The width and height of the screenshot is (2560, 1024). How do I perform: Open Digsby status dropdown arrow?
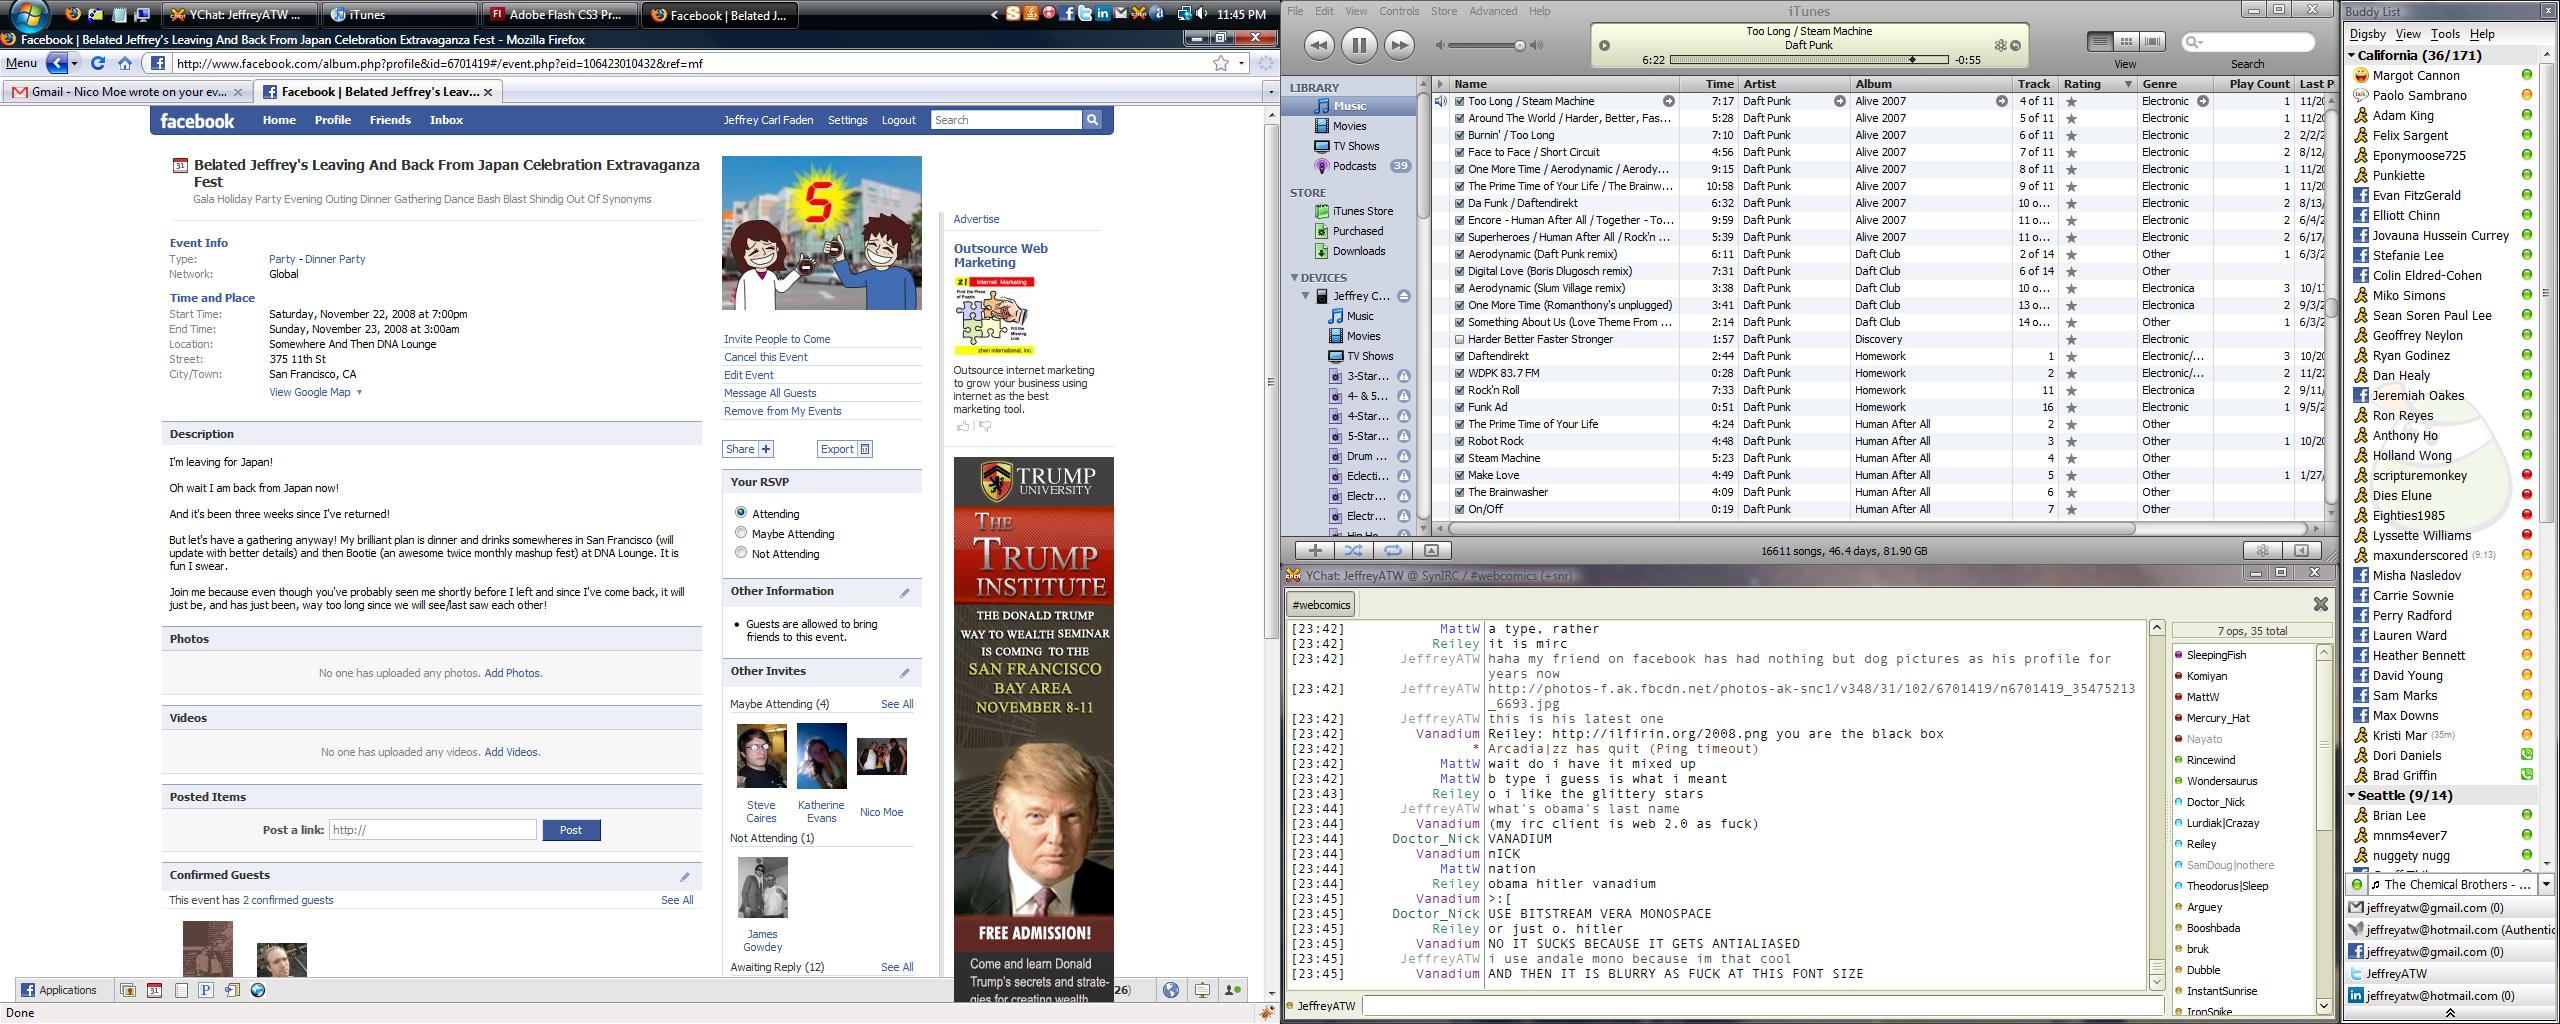(x=2546, y=884)
